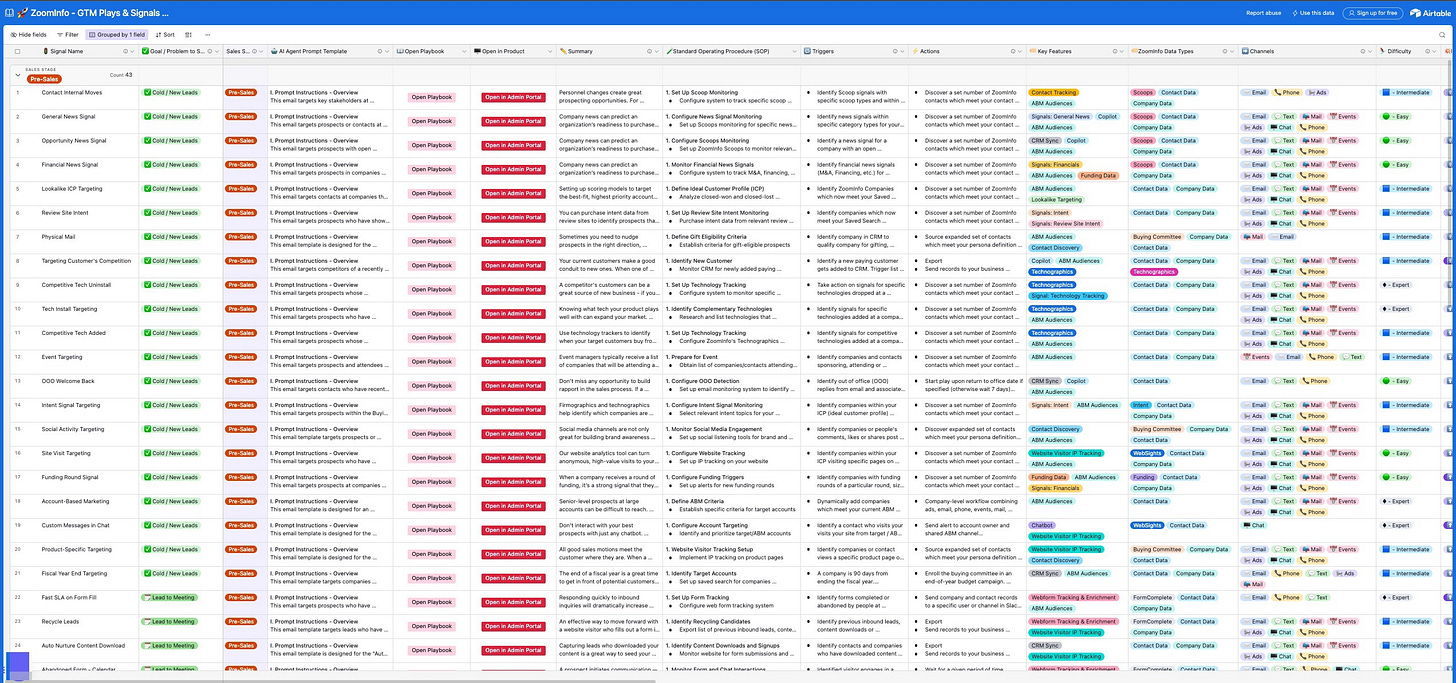Click the Report abuse link
The height and width of the screenshot is (683, 1456).
point(1264,13)
